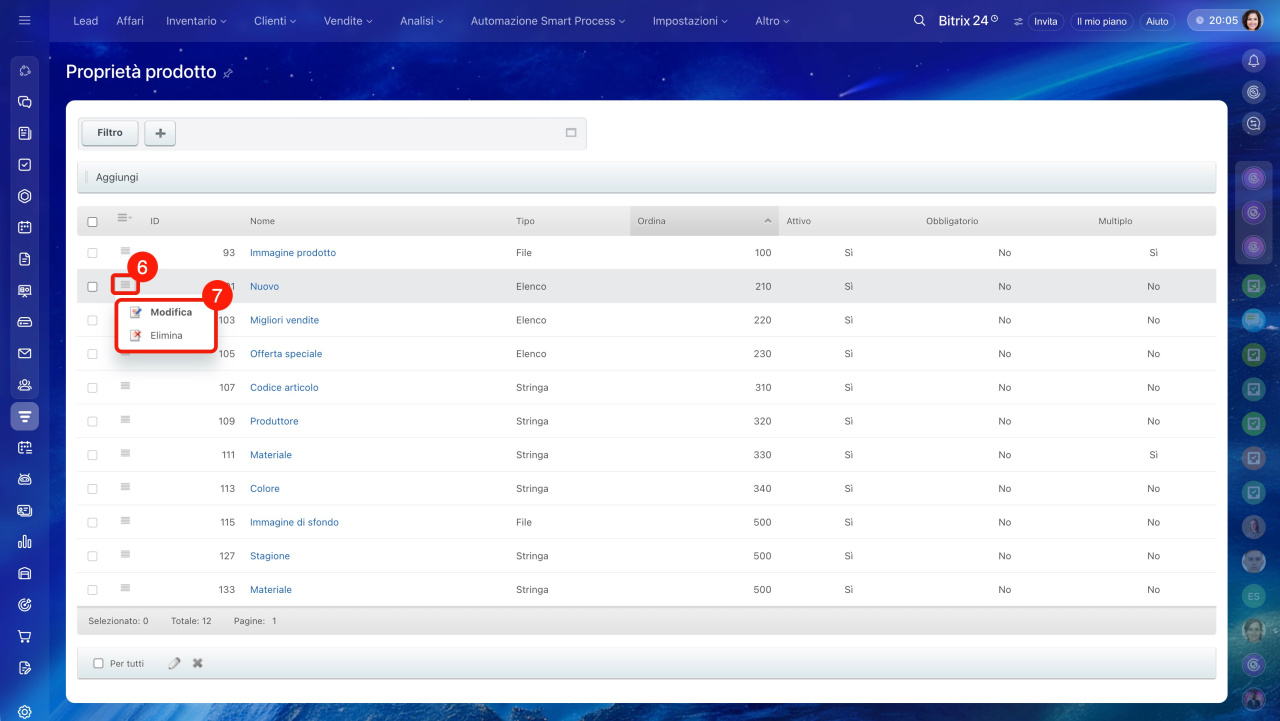Image resolution: width=1280 pixels, height=721 pixels.
Task: Open the shopping cart icon in left sidebar
Action: tap(25, 636)
